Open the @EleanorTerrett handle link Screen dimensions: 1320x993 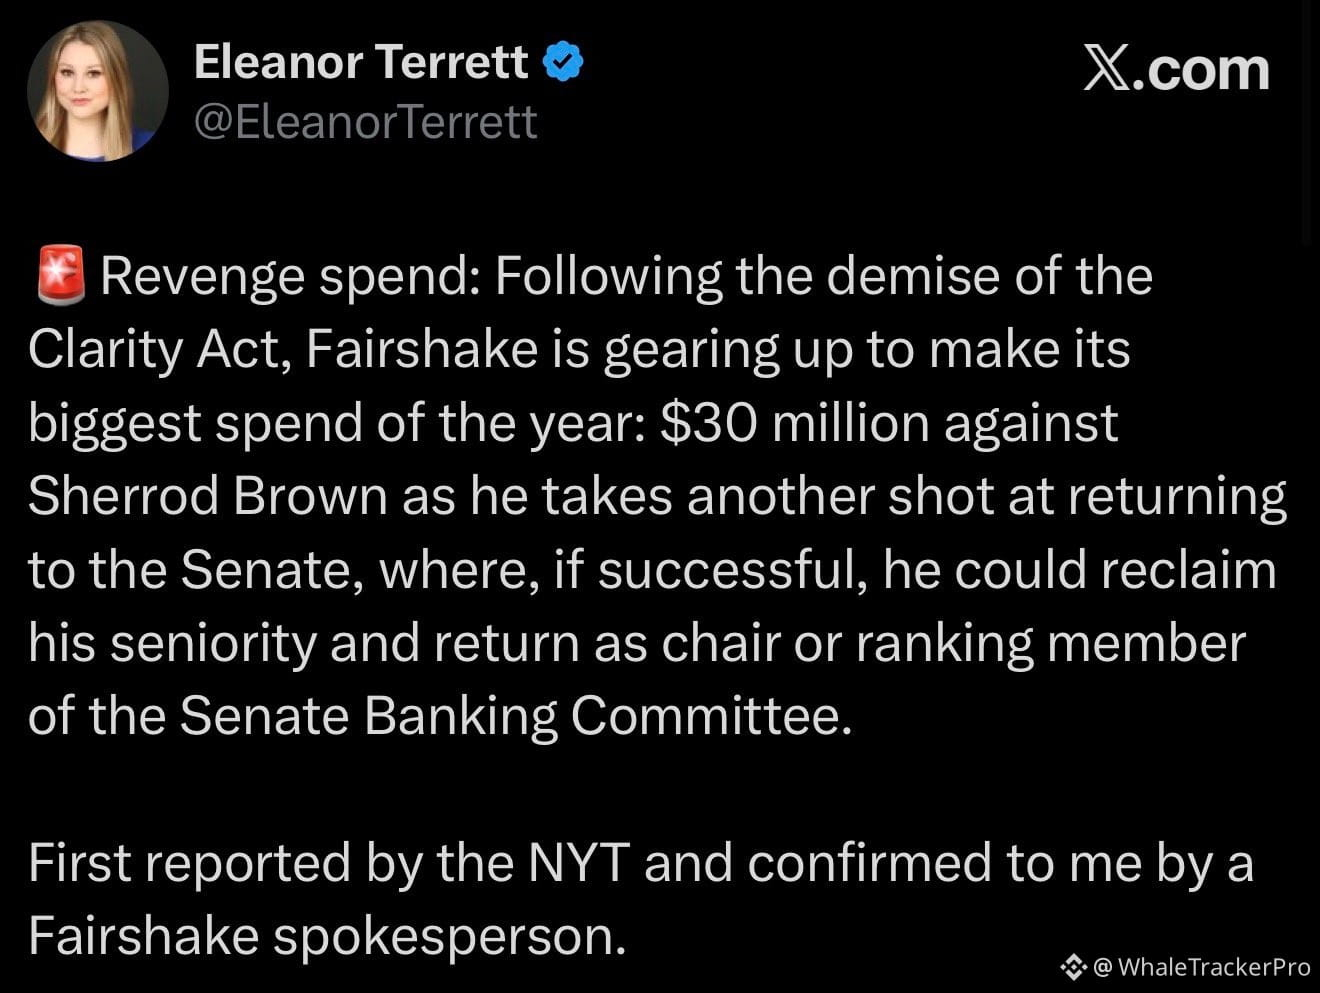[x=366, y=122]
